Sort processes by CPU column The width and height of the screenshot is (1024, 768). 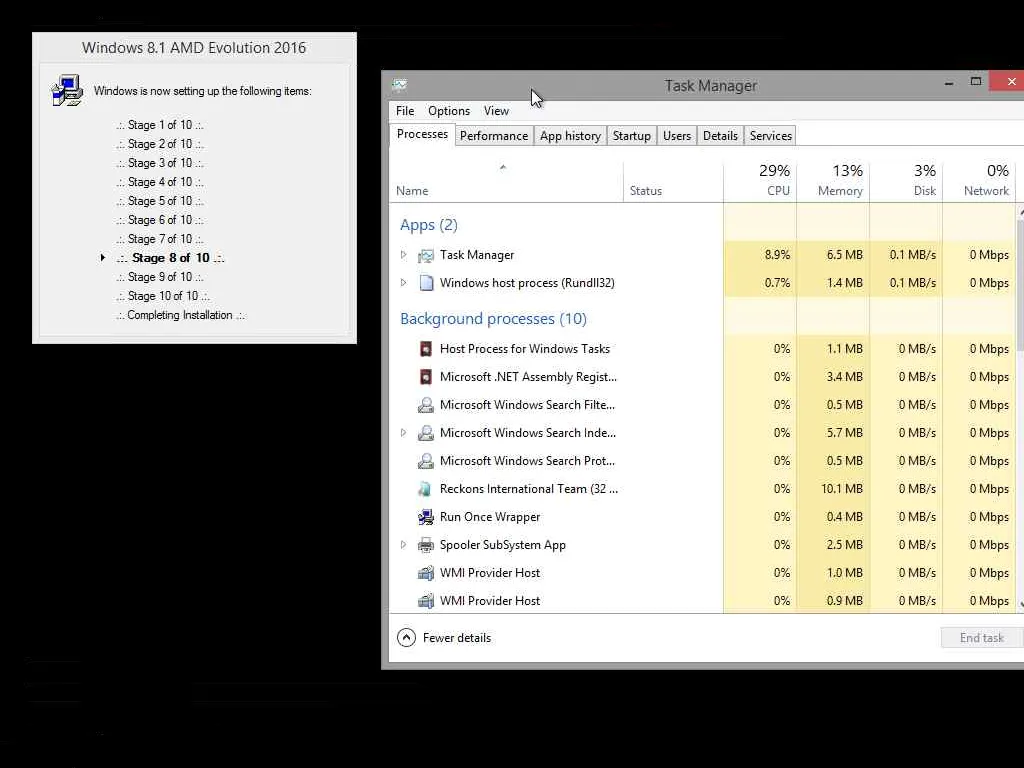760,181
